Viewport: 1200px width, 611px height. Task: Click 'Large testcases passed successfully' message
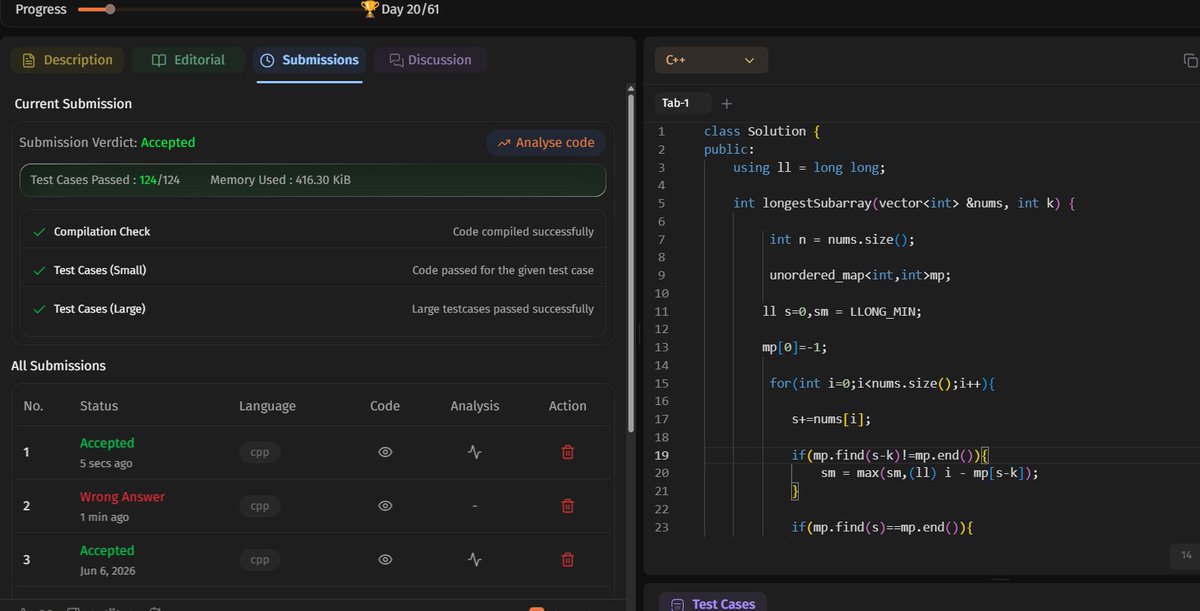pyautogui.click(x=503, y=309)
